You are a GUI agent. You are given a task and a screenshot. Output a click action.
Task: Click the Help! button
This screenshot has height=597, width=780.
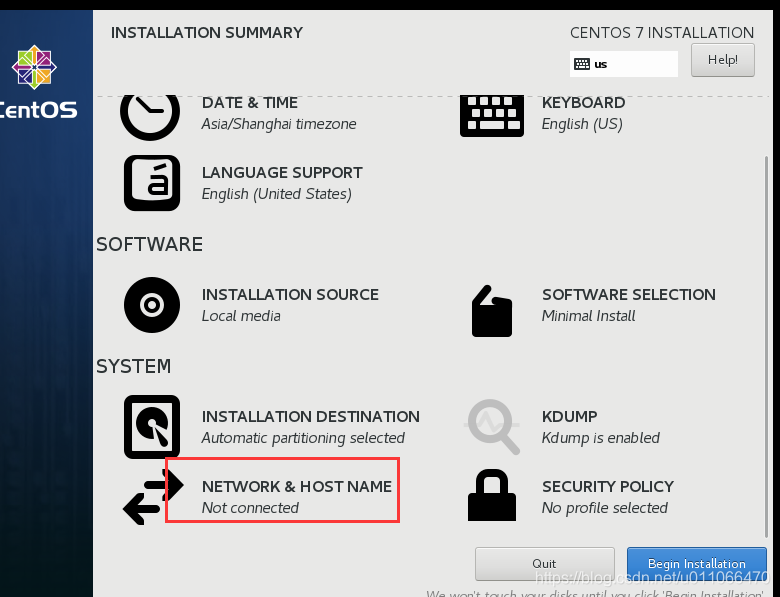click(x=722, y=60)
